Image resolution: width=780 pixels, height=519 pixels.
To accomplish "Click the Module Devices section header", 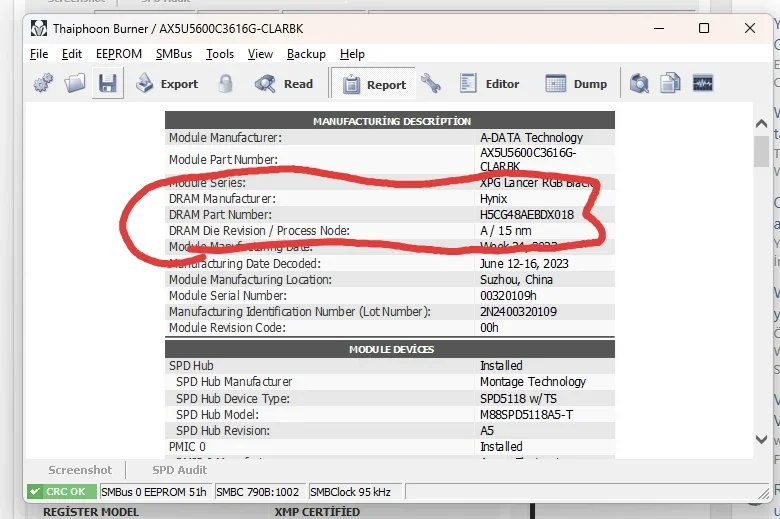I will [390, 349].
